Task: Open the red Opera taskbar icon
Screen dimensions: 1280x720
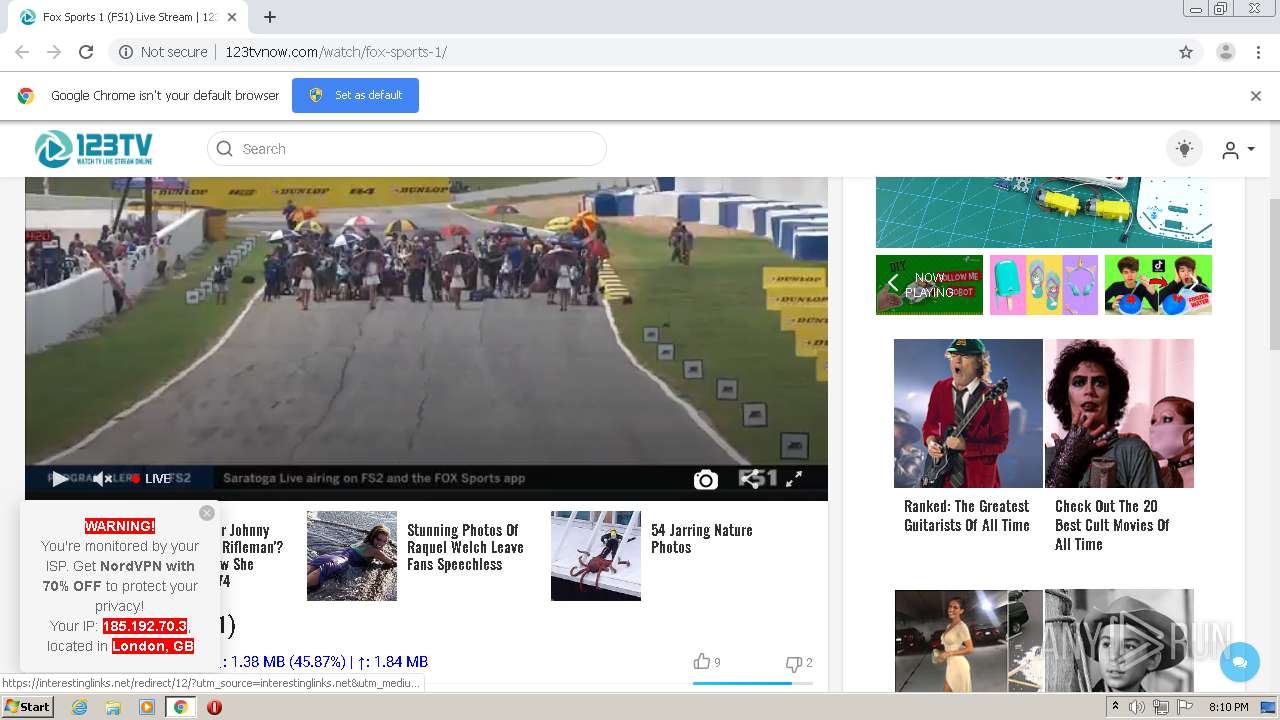Action: pyautogui.click(x=214, y=707)
